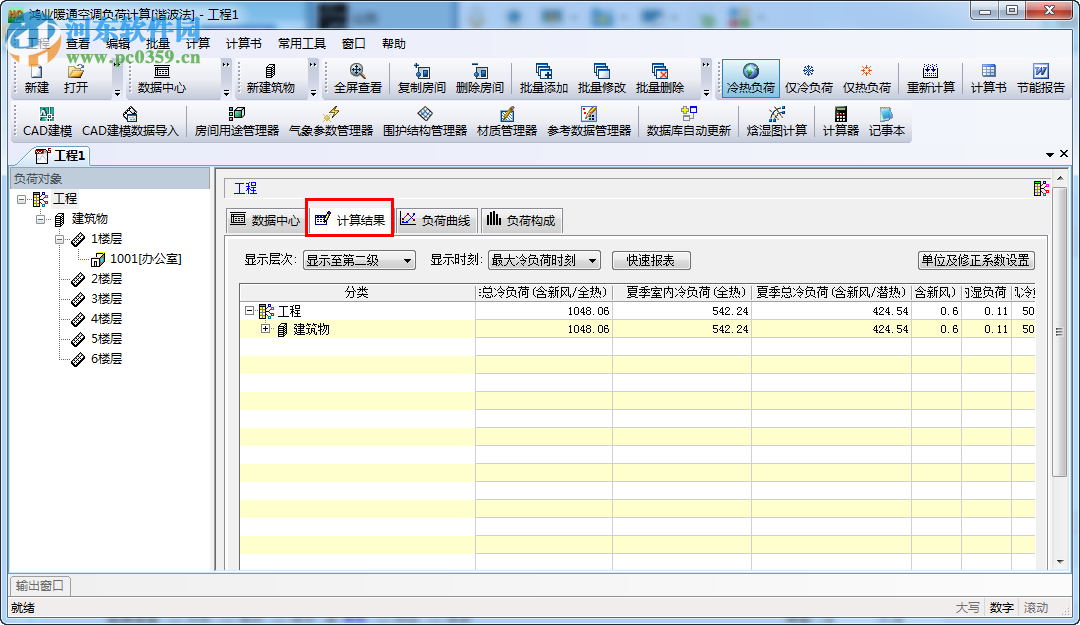Open 计算书 menu in menu bar
The width and height of the screenshot is (1080, 625).
point(244,43)
